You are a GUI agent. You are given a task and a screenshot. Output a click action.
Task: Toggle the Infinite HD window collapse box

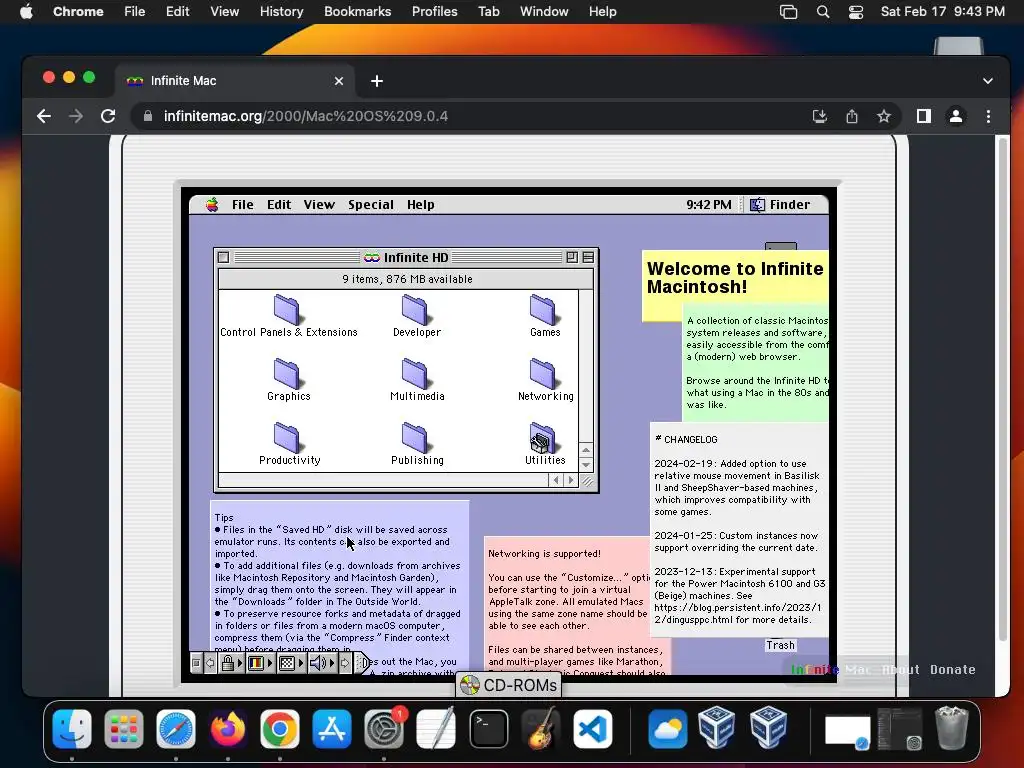pyautogui.click(x=588, y=257)
